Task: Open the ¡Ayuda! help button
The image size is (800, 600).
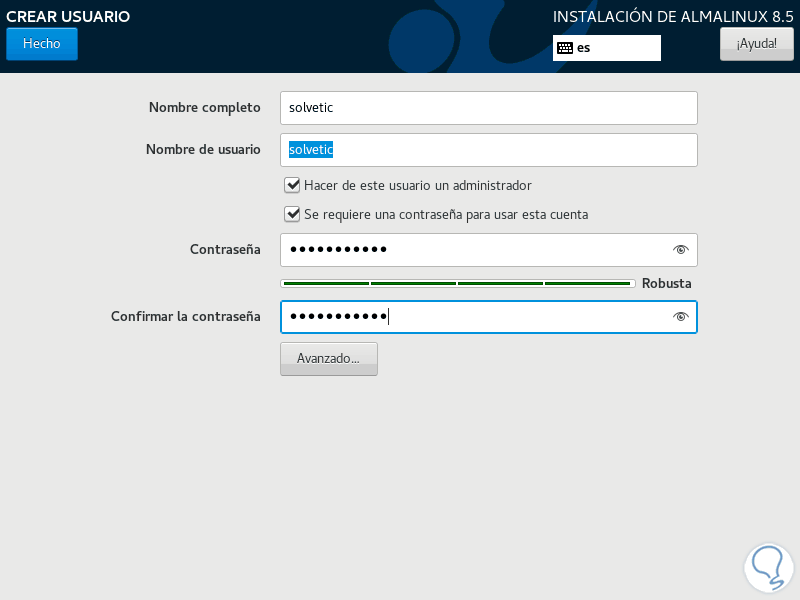Action: (757, 44)
